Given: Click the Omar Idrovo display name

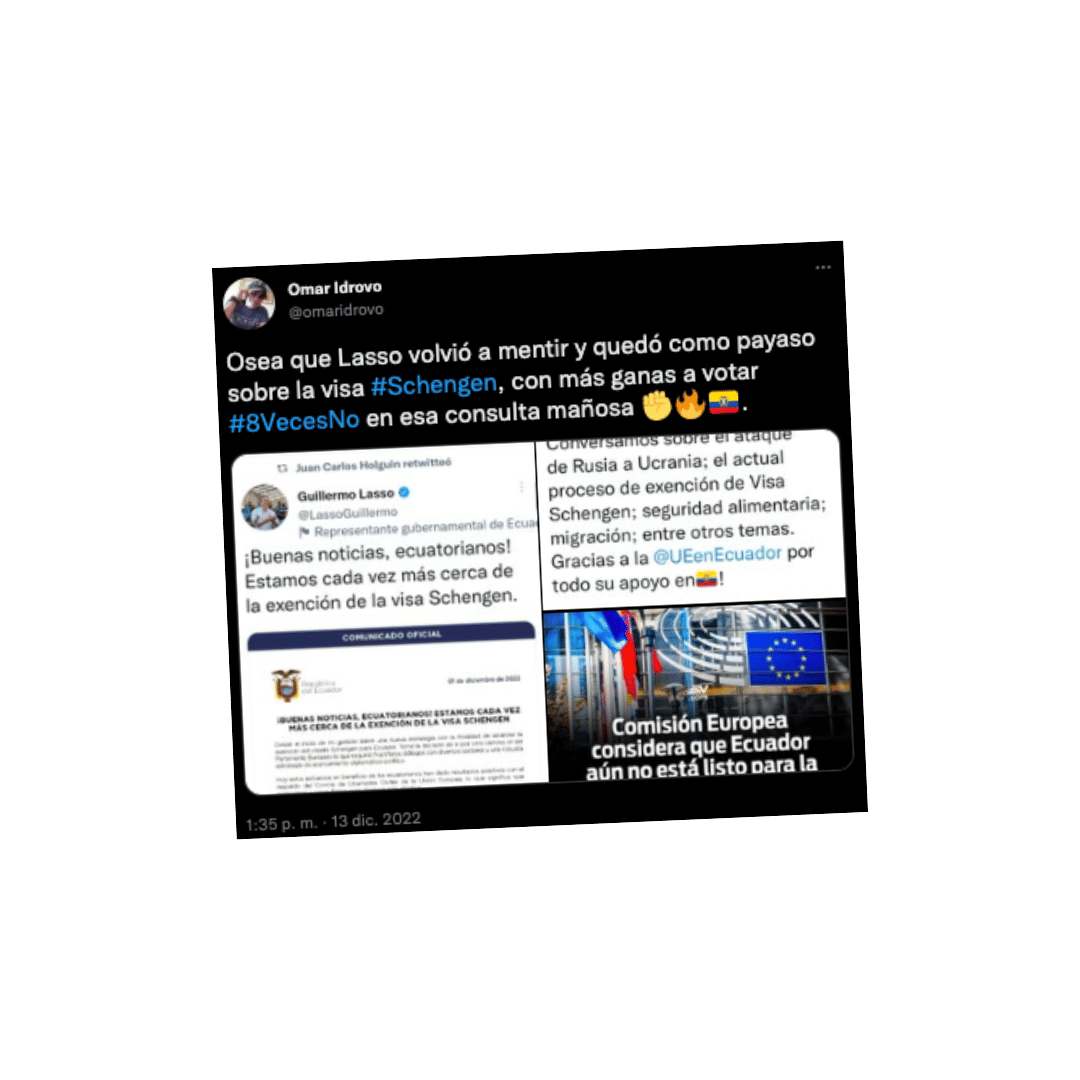Looking at the screenshot, I should pyautogui.click(x=335, y=288).
